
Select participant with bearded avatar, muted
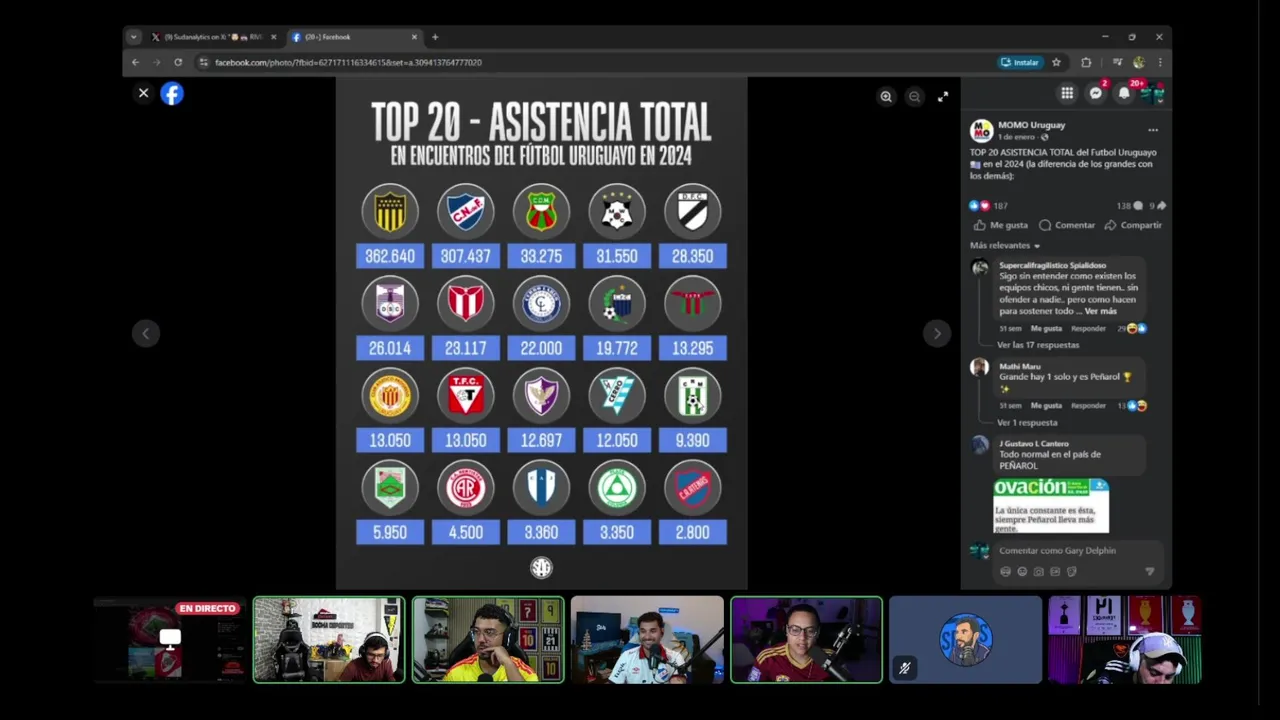(x=965, y=640)
